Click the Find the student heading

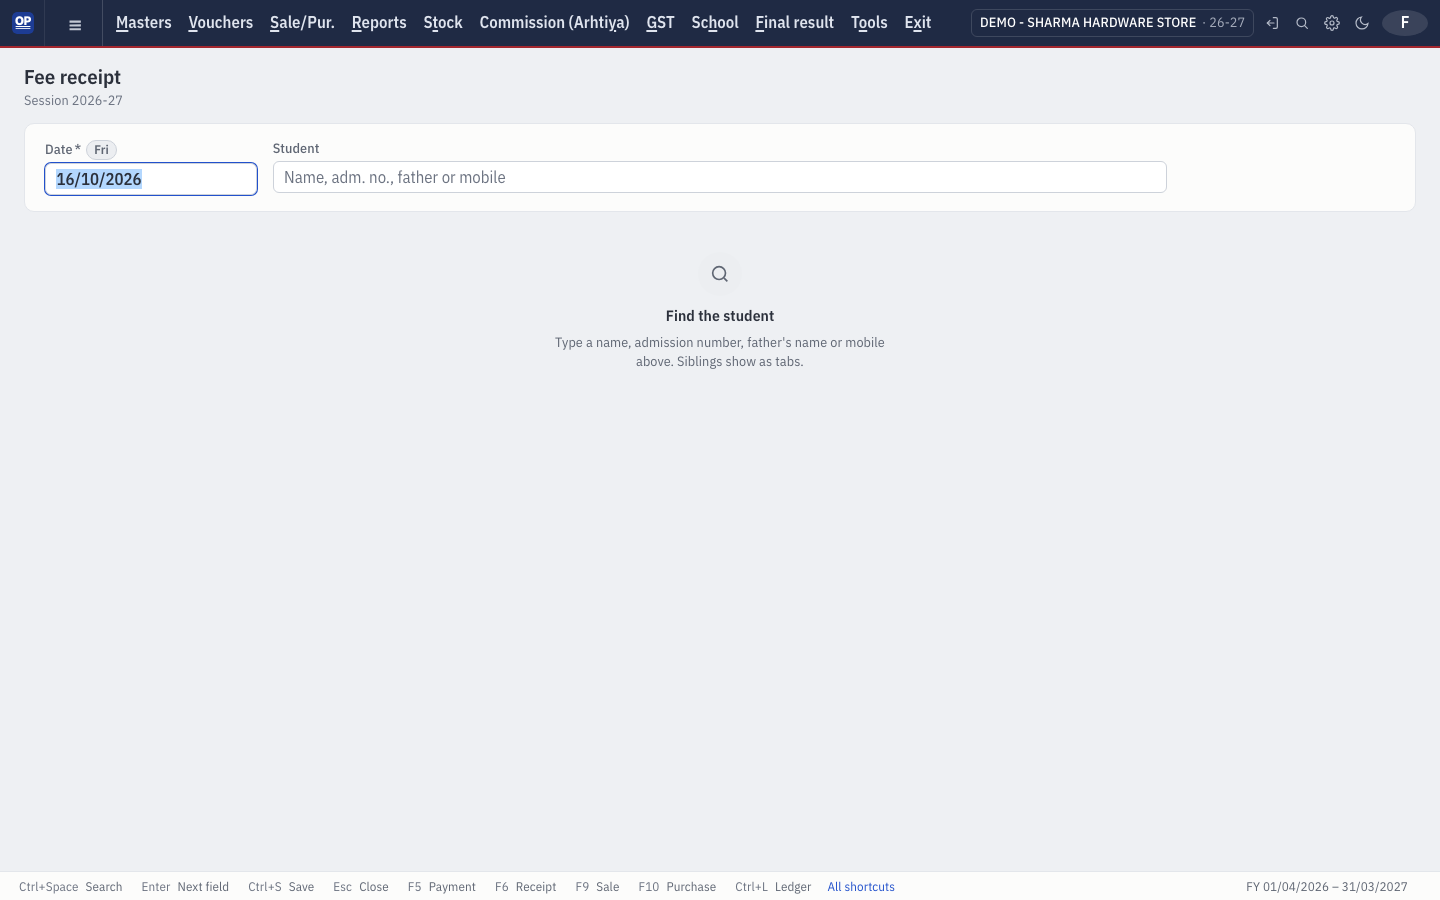pos(720,316)
